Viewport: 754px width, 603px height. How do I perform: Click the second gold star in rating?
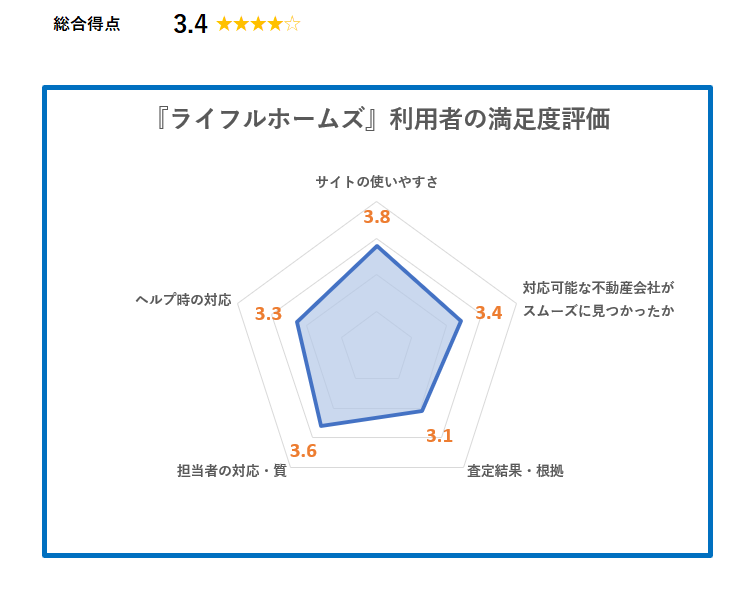tap(241, 24)
